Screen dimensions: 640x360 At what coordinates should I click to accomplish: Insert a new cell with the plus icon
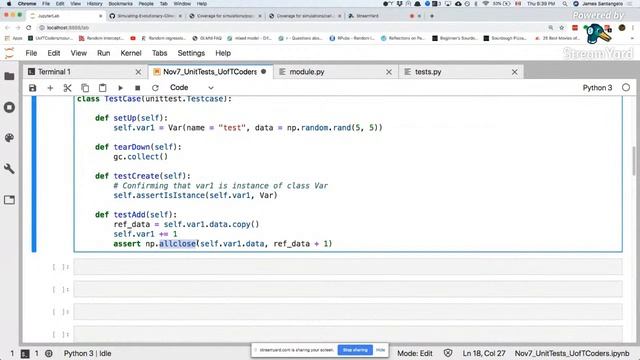coord(50,88)
